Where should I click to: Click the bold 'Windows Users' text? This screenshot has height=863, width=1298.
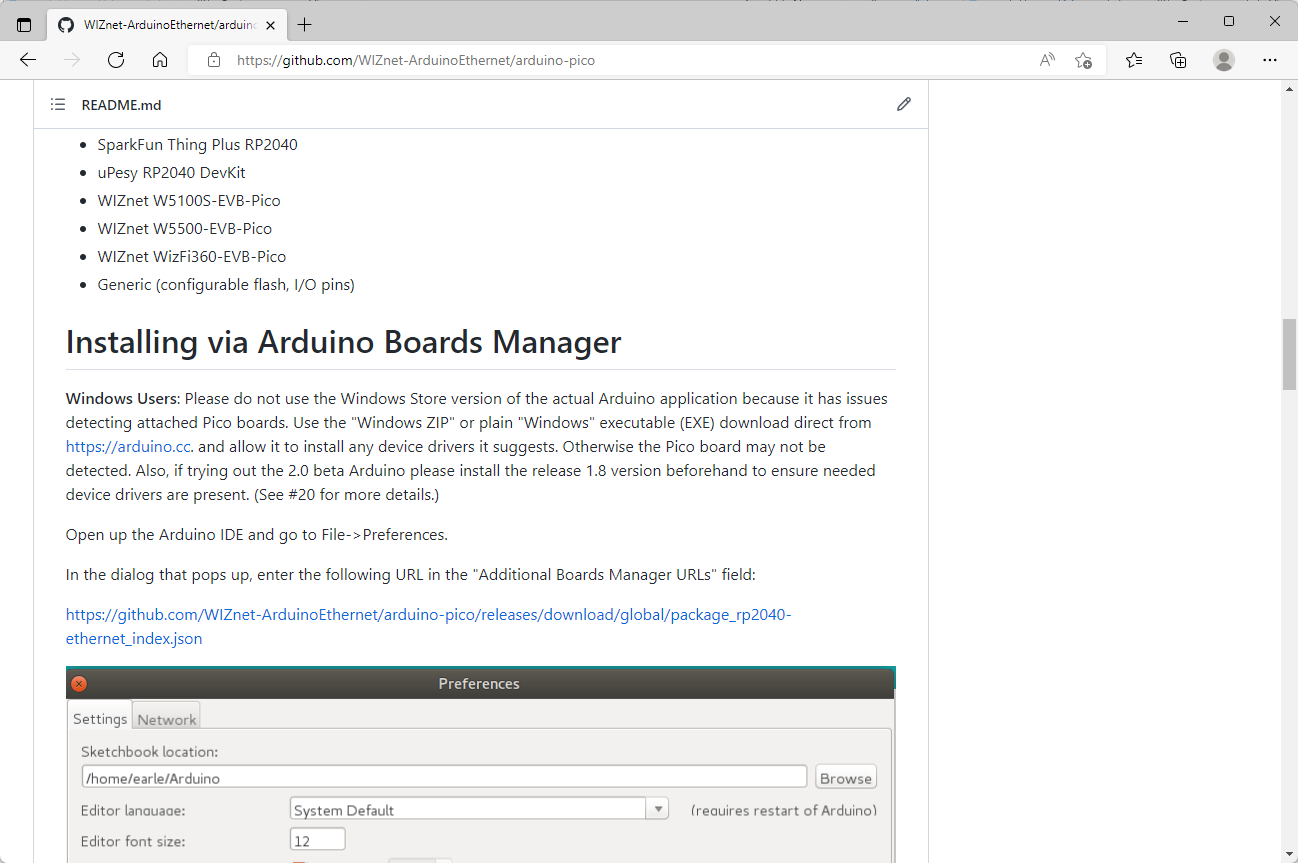120,398
